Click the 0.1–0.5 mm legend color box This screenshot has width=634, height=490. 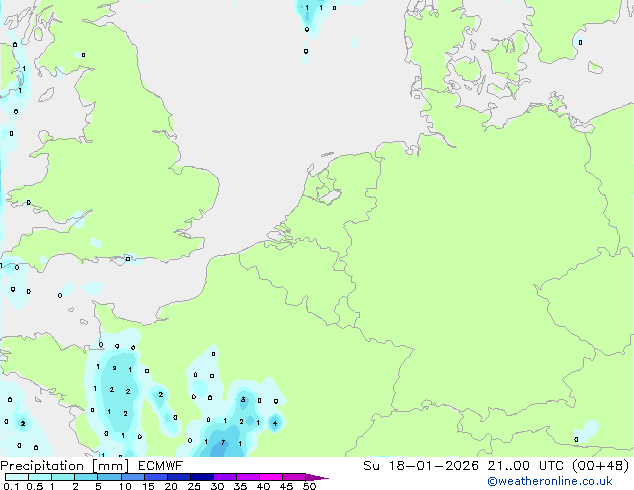pyautogui.click(x=17, y=477)
